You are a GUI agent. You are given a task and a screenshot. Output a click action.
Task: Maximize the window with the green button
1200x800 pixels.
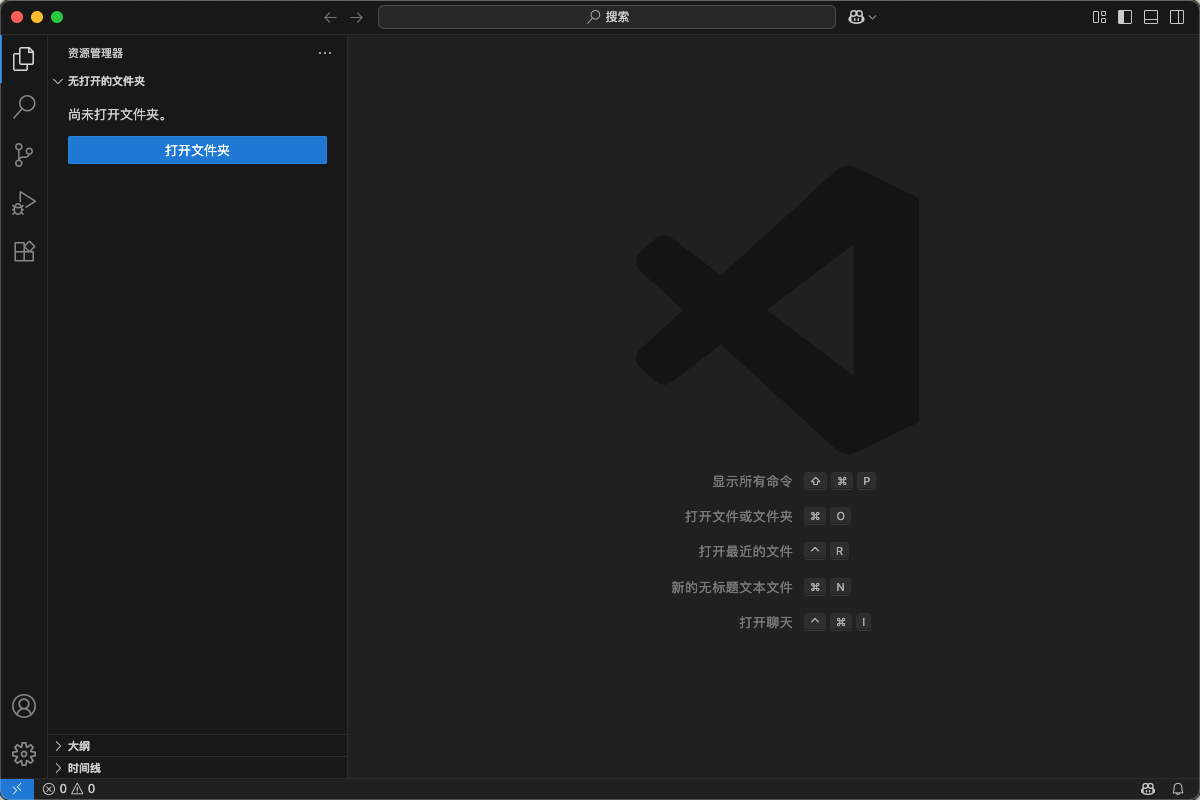point(57,17)
